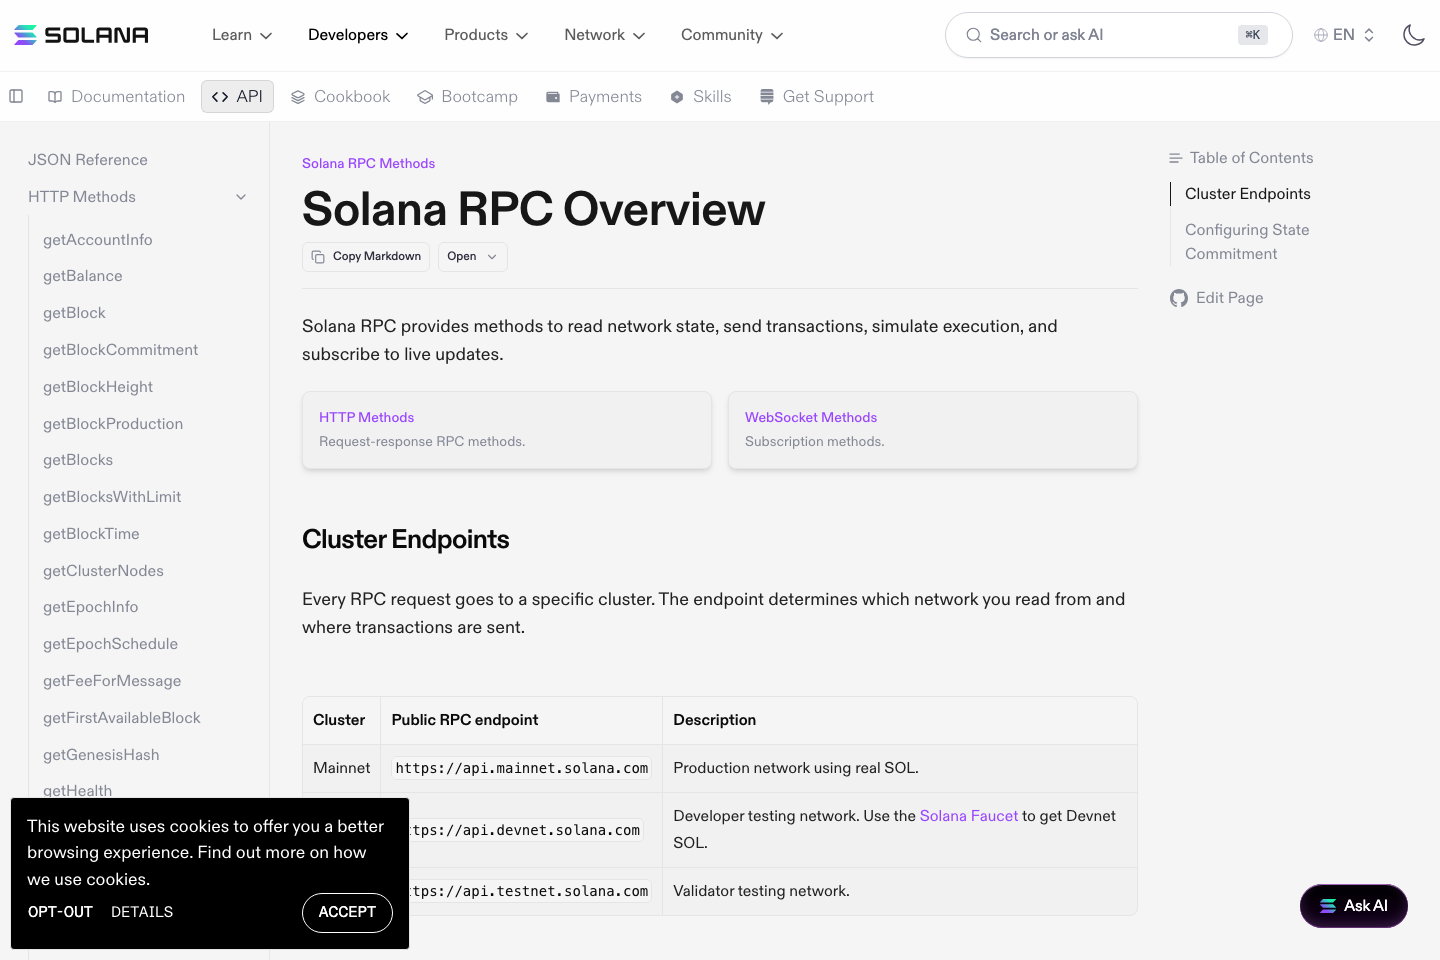The width and height of the screenshot is (1440, 960).
Task: Click the Get Support icon
Action: click(766, 96)
